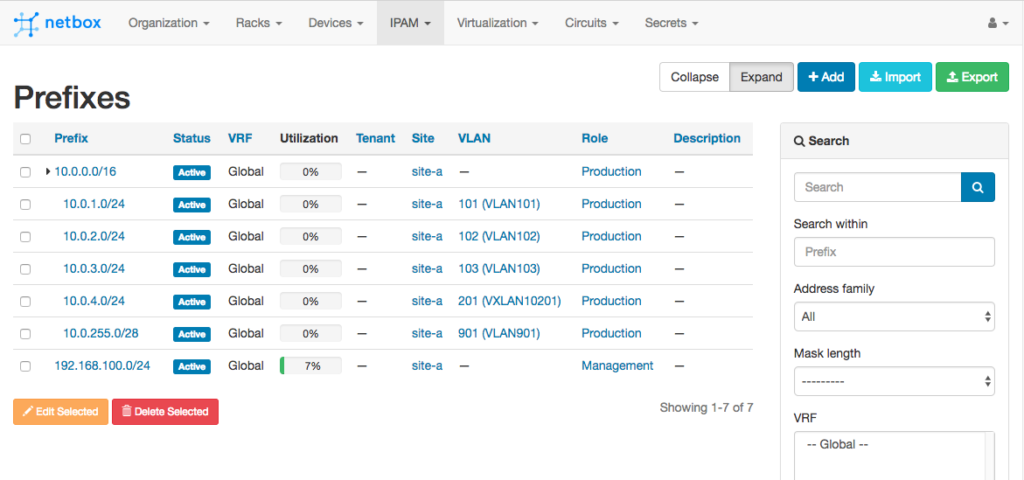Sort by Role column header
The image size is (1024, 480).
point(595,138)
